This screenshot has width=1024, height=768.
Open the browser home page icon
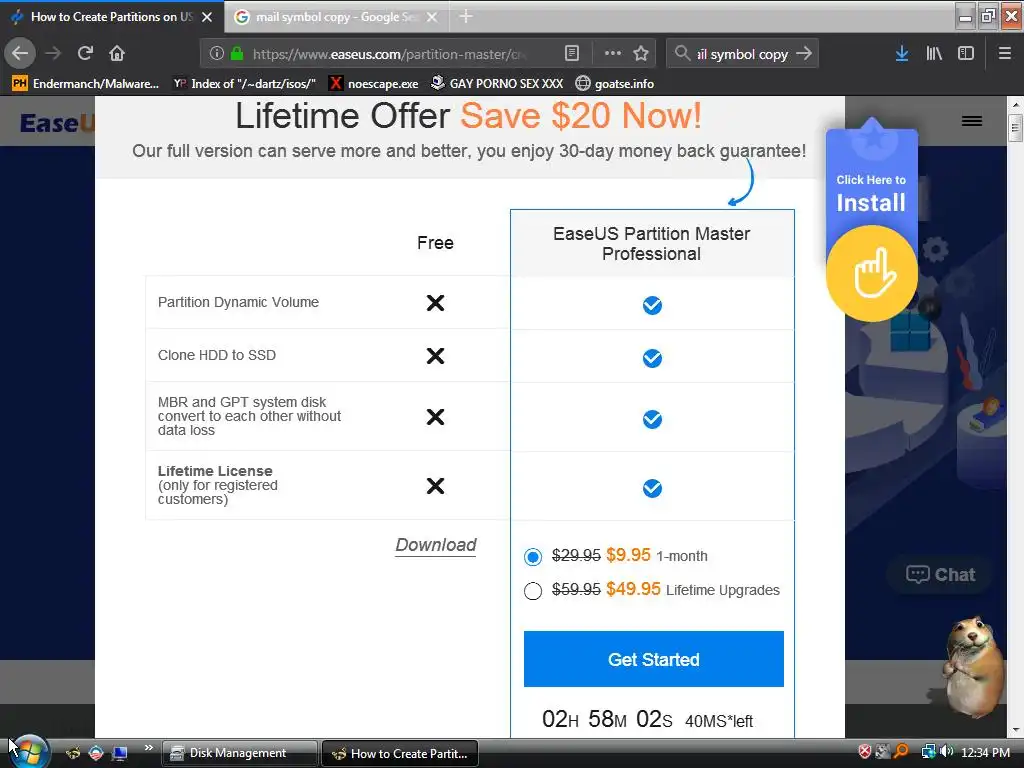tap(117, 54)
